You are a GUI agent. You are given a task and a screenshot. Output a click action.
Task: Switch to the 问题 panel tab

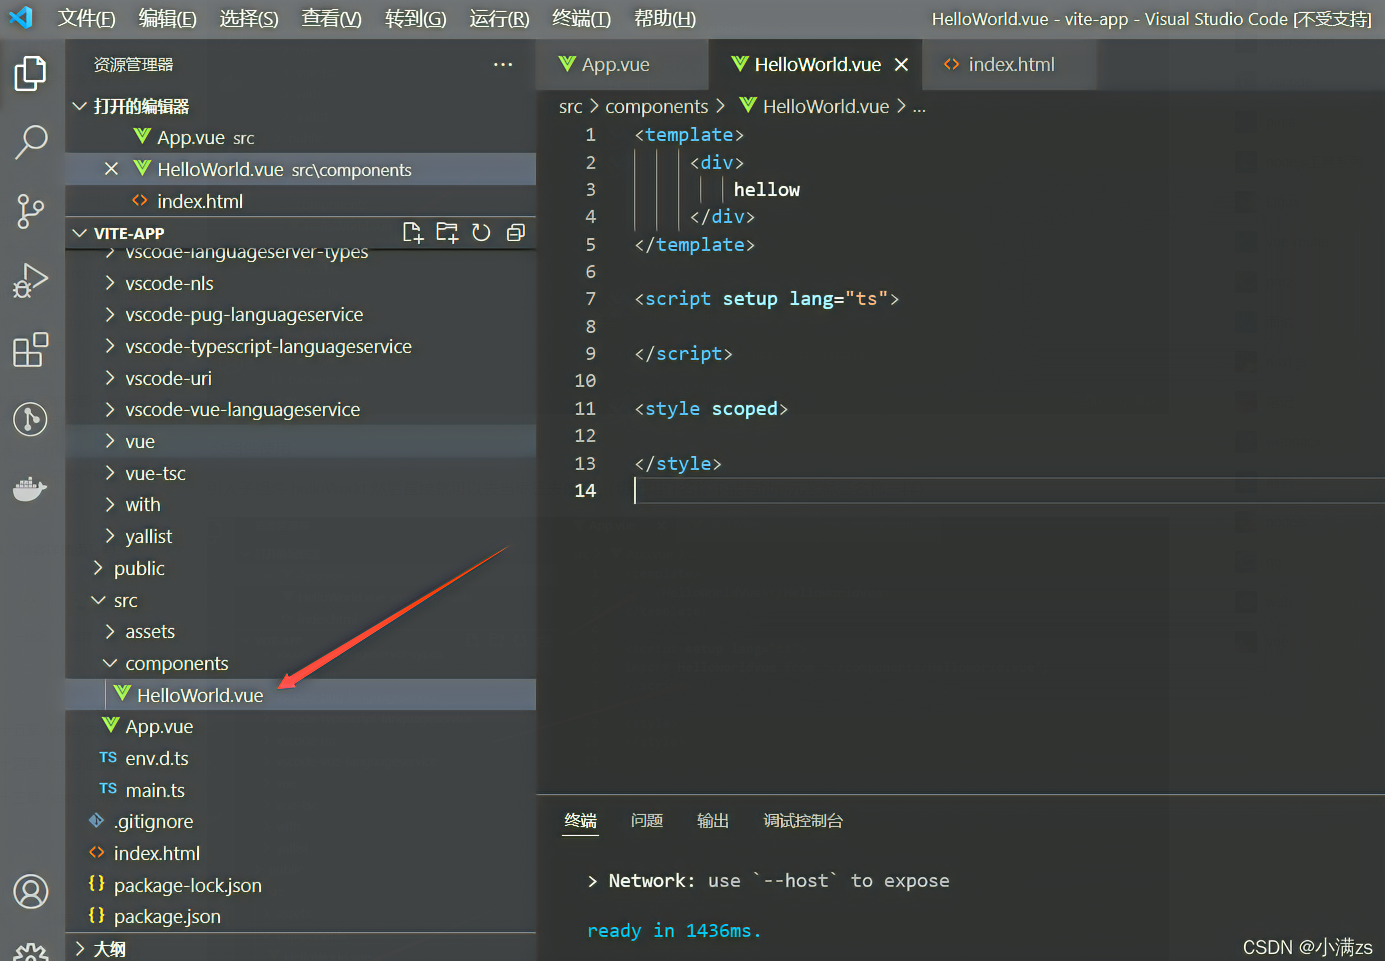point(646,821)
